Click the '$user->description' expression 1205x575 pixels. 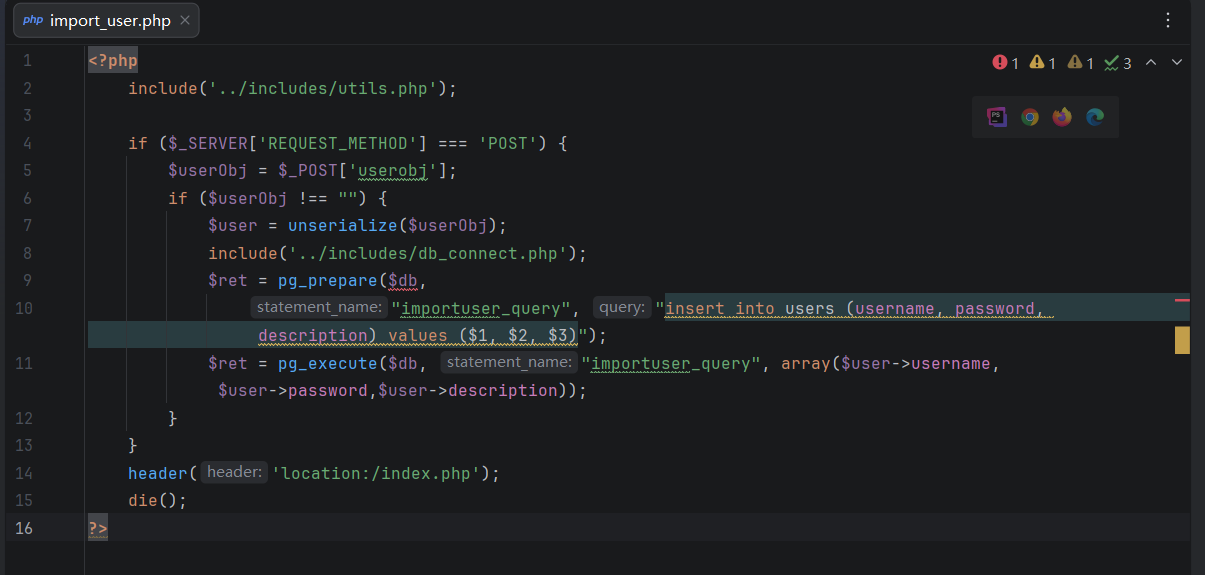(x=467, y=390)
